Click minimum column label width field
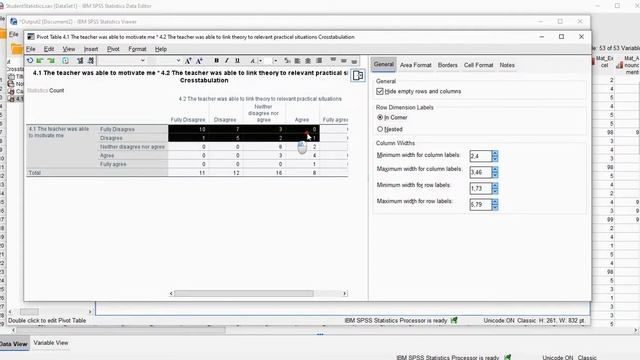 point(481,156)
